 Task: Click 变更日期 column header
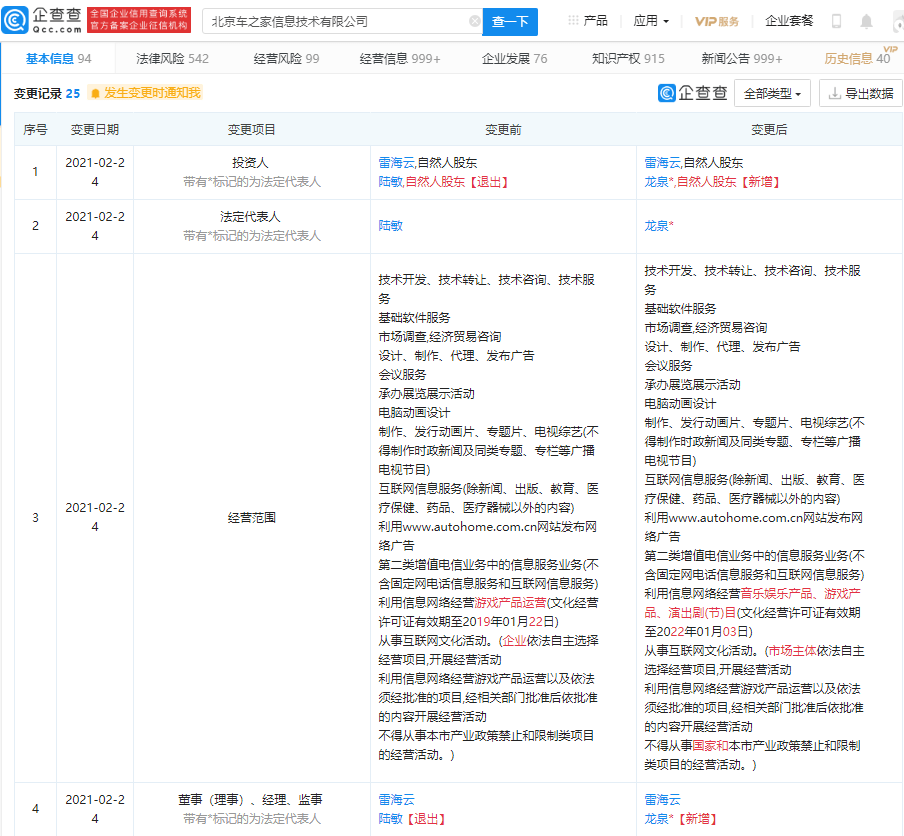[95, 130]
